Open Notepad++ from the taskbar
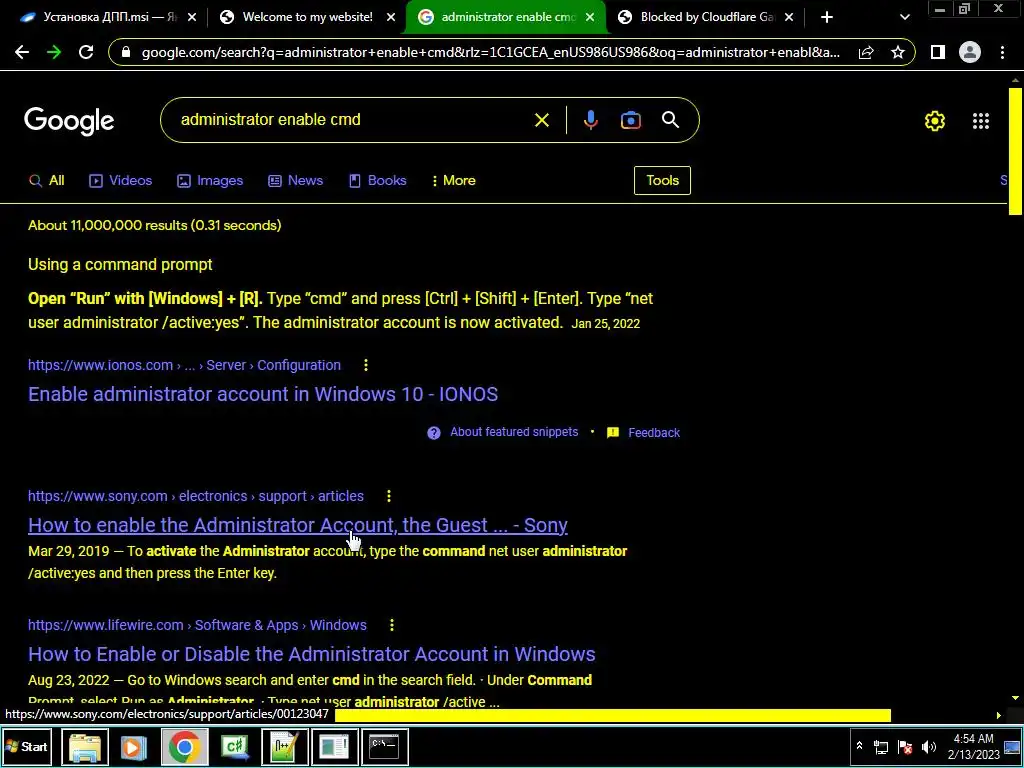Viewport: 1024px width, 768px height. (284, 747)
